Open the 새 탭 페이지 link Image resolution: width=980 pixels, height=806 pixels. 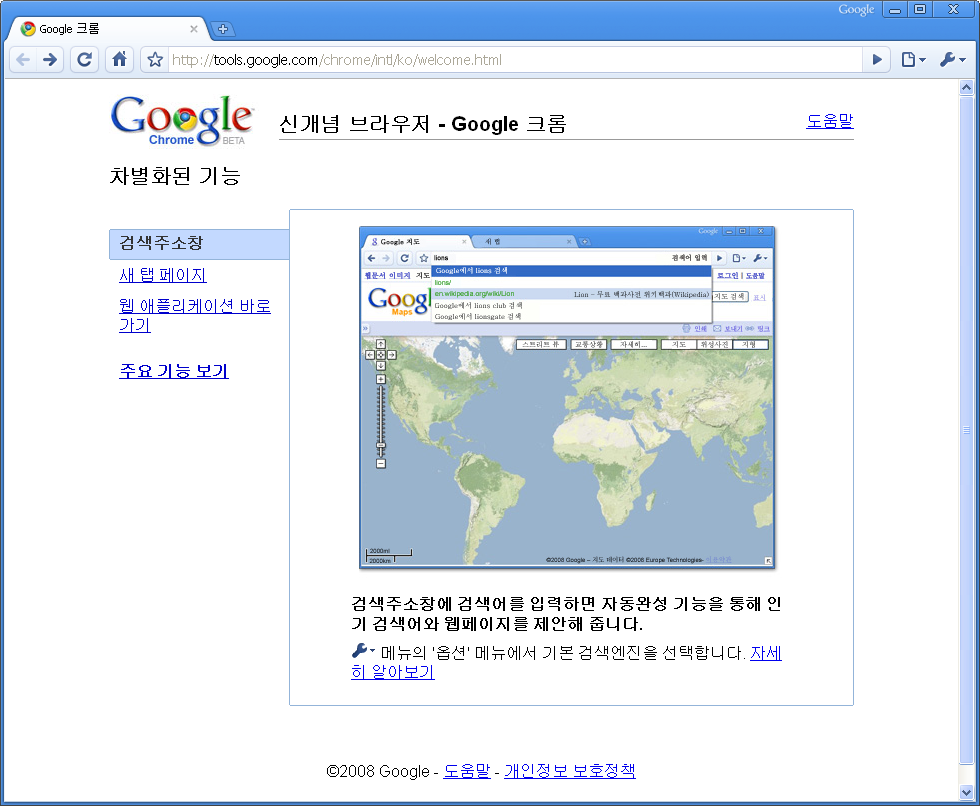(162, 276)
